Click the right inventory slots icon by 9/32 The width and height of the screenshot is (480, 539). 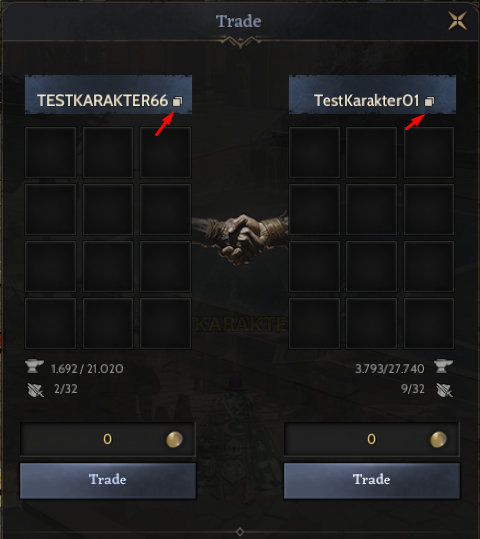pyautogui.click(x=445, y=390)
